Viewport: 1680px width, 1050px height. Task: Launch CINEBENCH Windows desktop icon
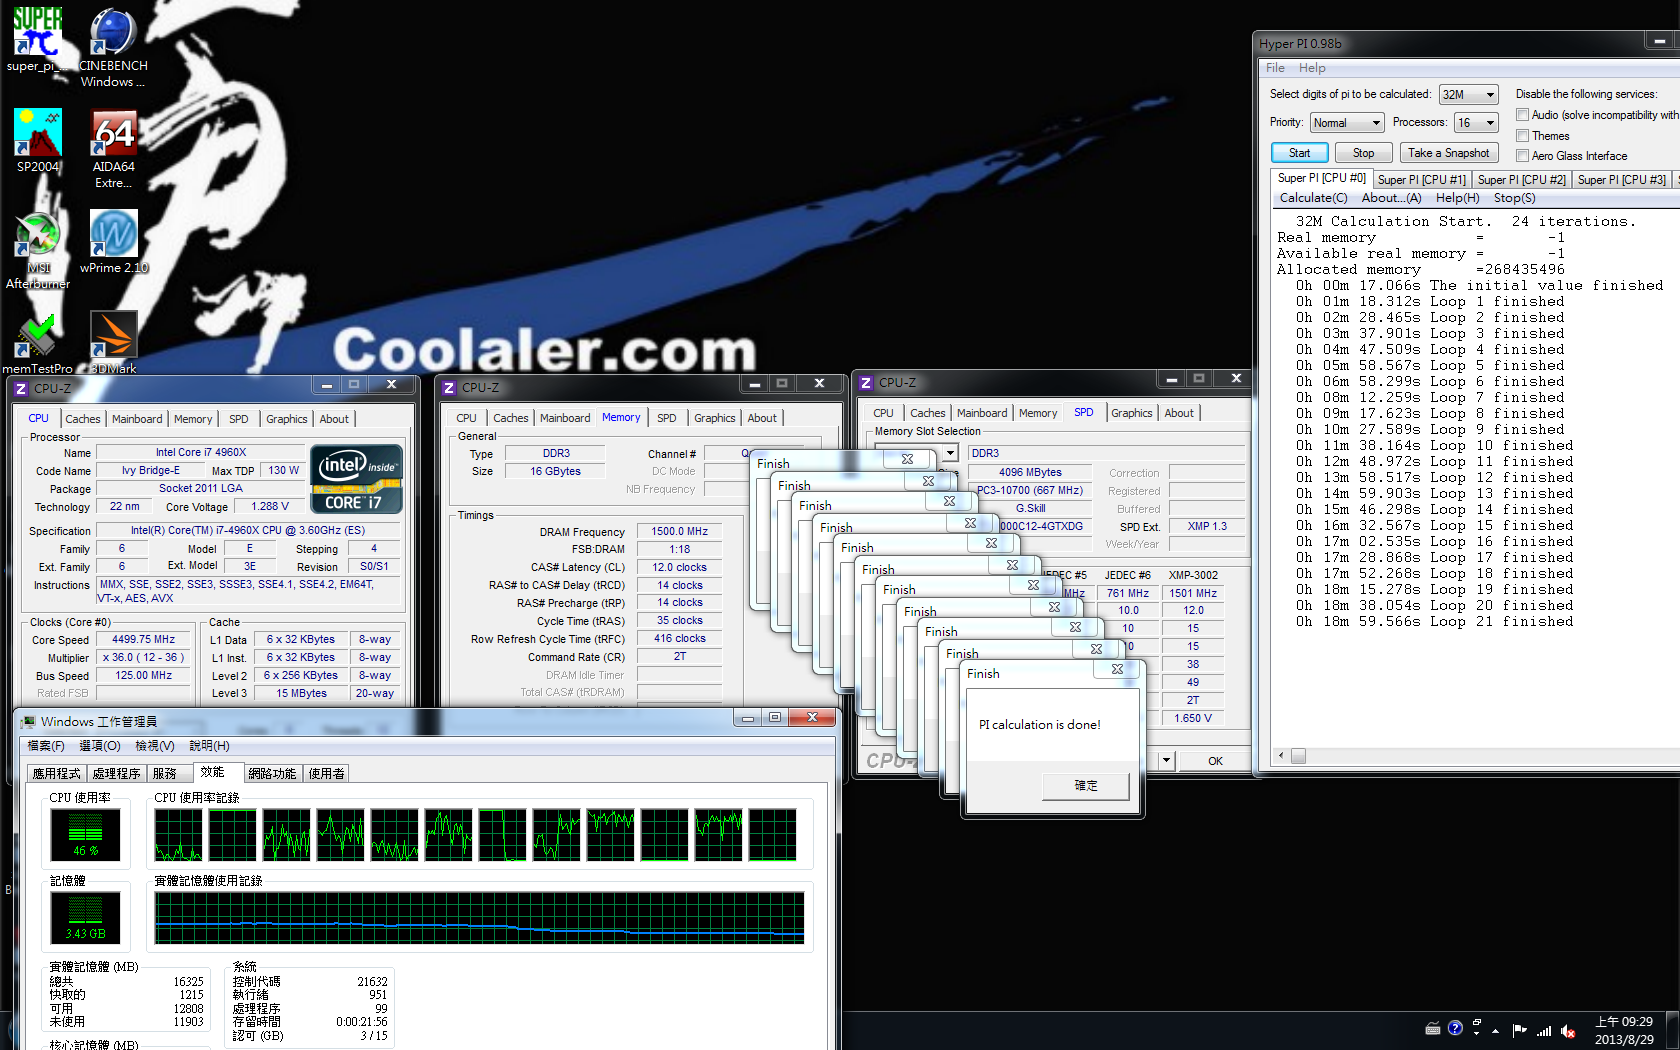click(x=113, y=47)
